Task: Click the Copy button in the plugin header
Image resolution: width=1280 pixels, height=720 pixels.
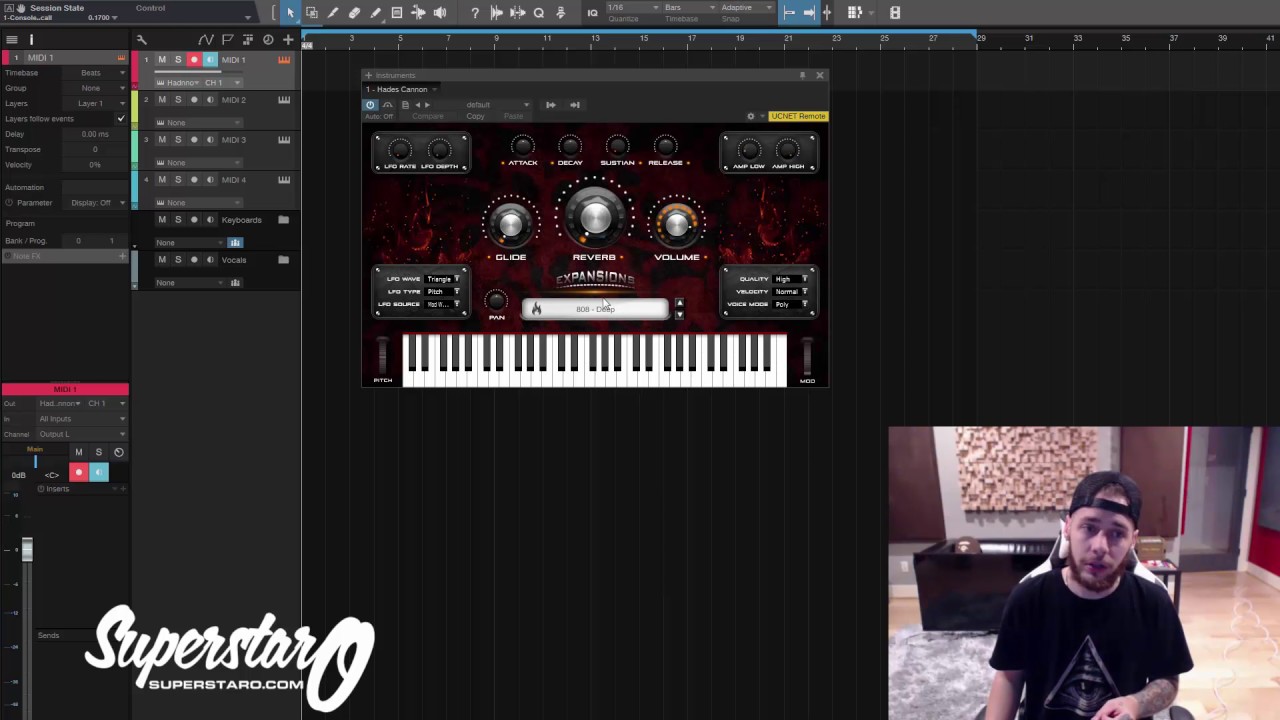Action: click(475, 117)
